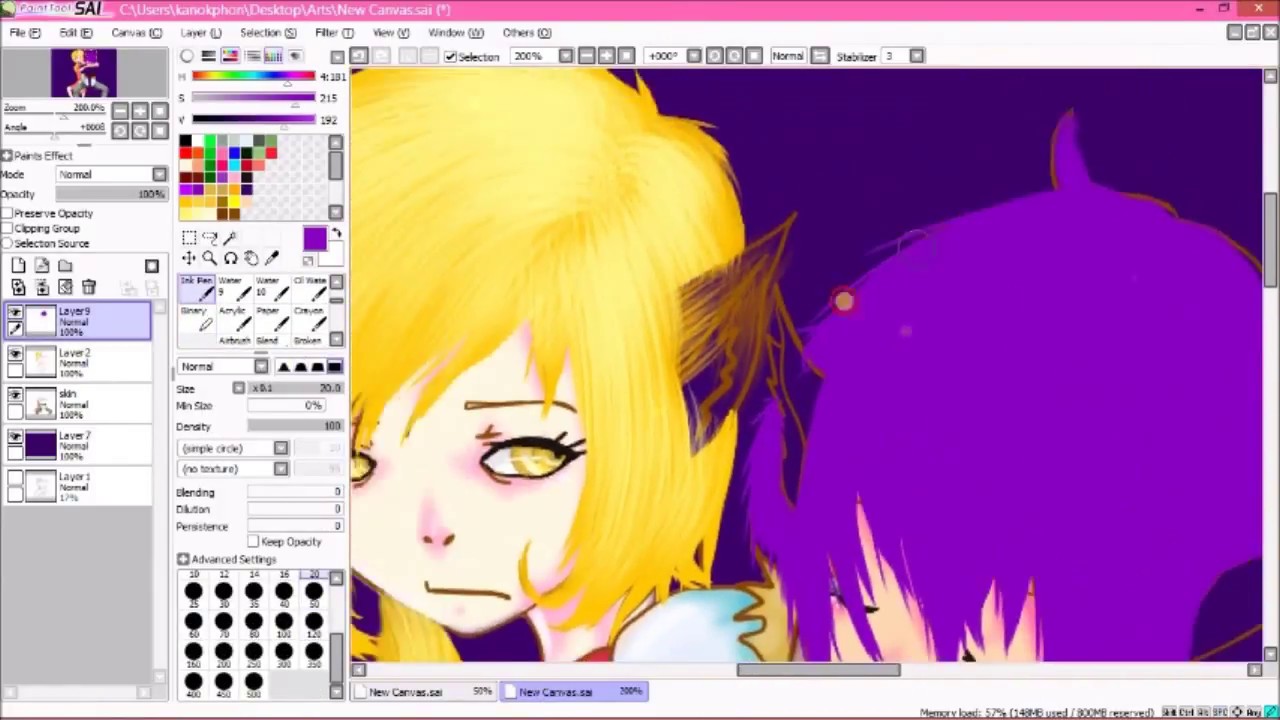Click the Undo button in toolbar
The height and width of the screenshot is (720, 1280).
point(359,56)
